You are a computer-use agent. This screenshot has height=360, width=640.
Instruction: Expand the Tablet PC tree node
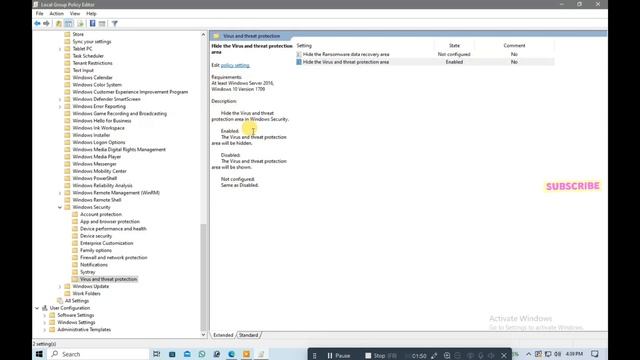pyautogui.click(x=60, y=49)
